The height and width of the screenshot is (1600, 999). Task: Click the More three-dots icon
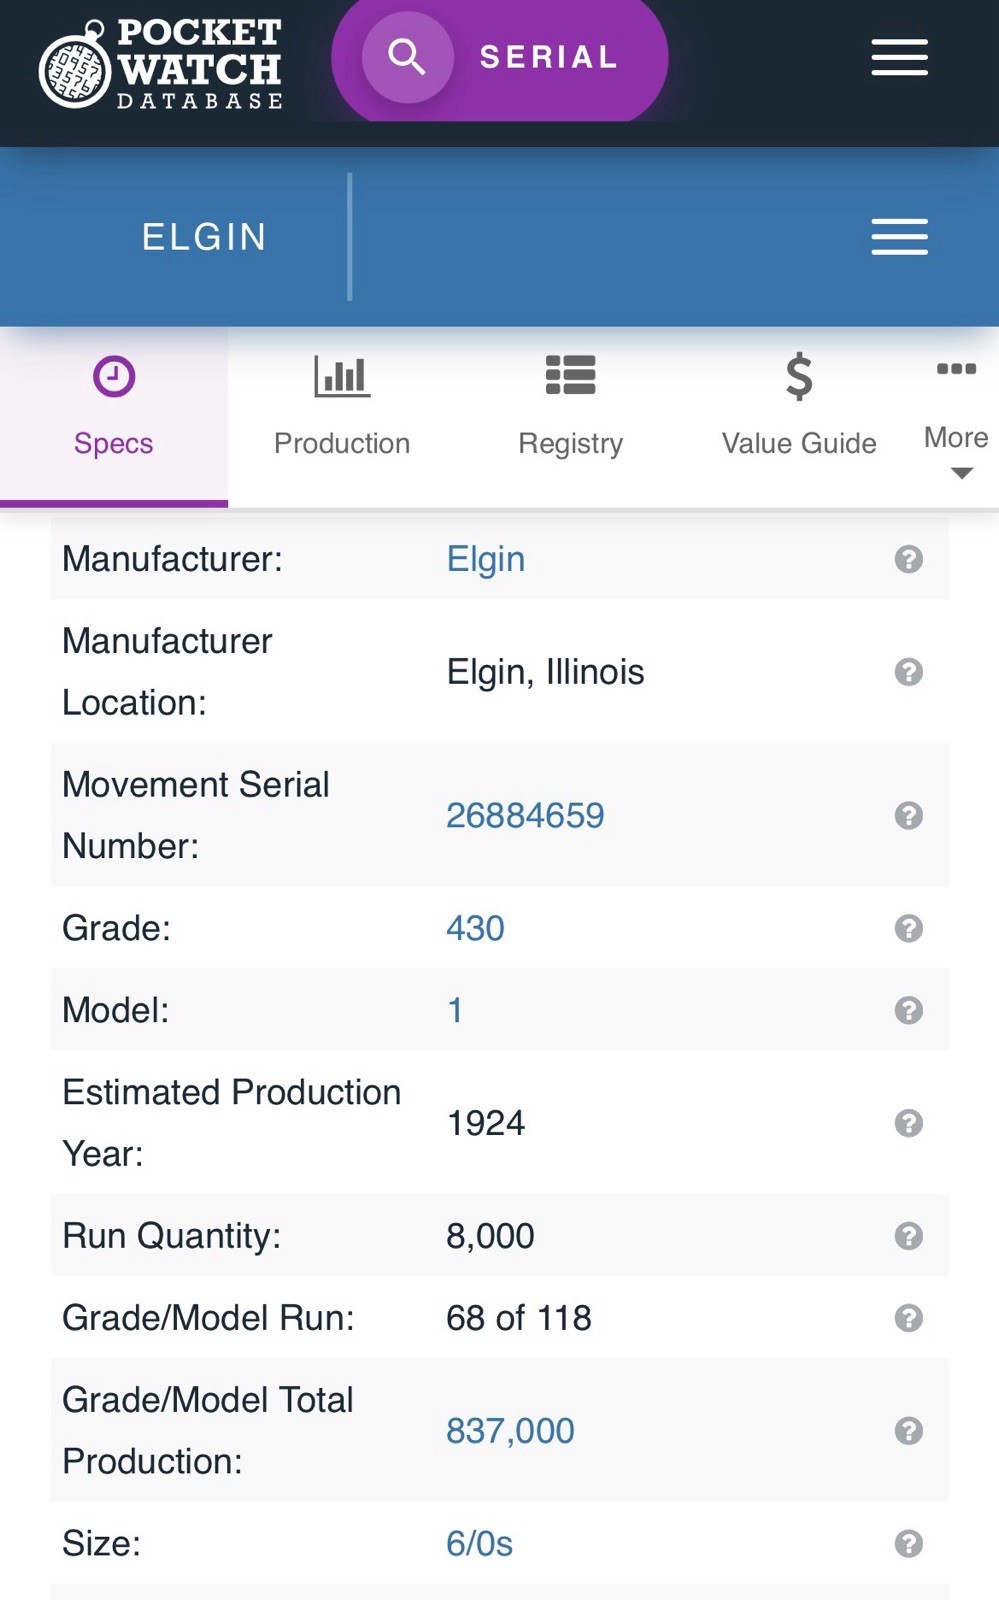pyautogui.click(x=956, y=369)
